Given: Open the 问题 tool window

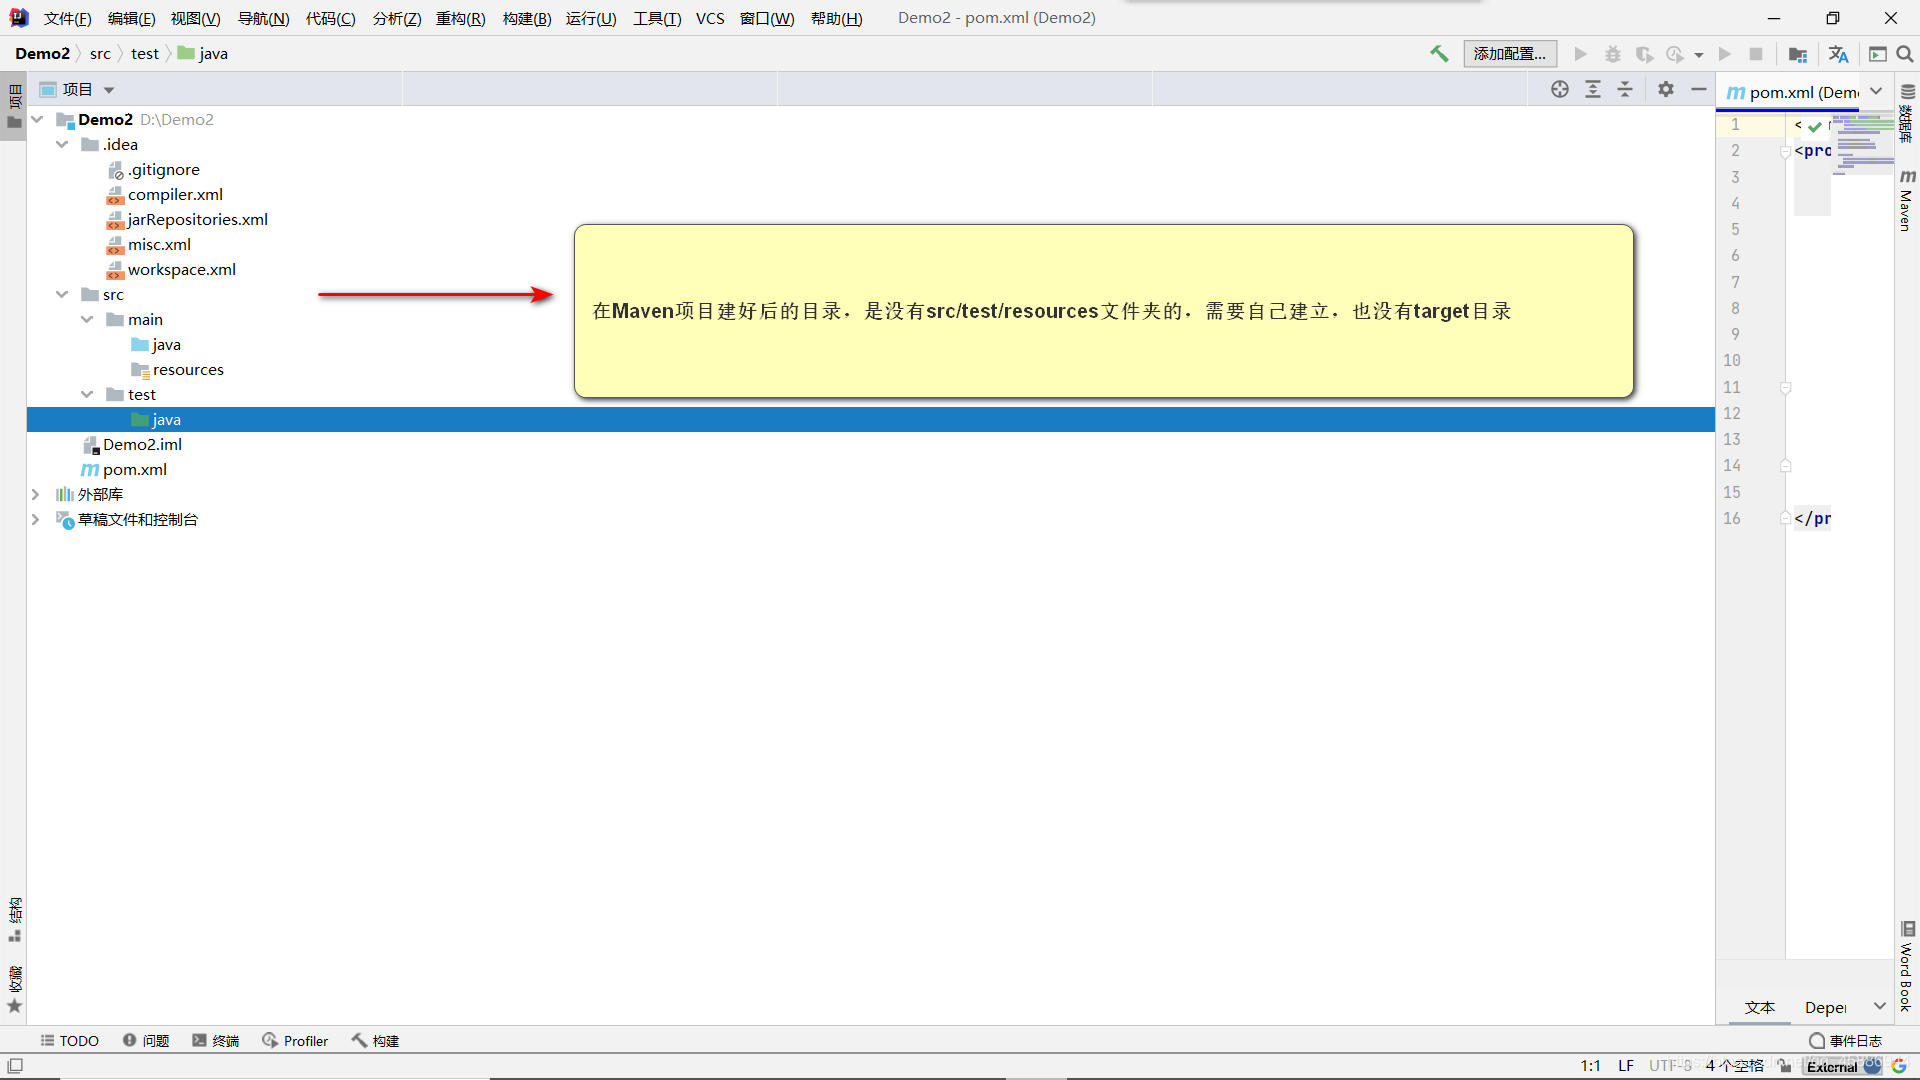Looking at the screenshot, I should click(x=146, y=1041).
